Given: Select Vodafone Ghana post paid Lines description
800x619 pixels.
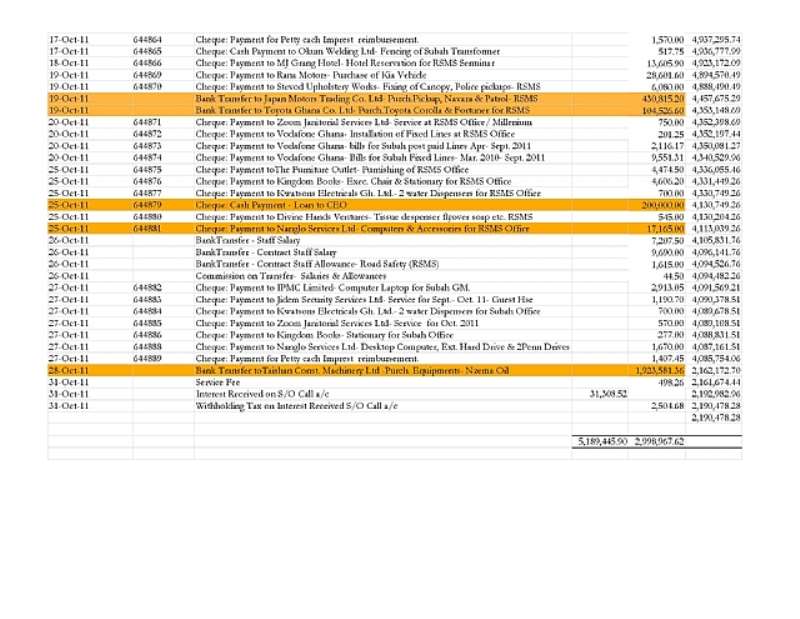Looking at the screenshot, I should tap(363, 146).
